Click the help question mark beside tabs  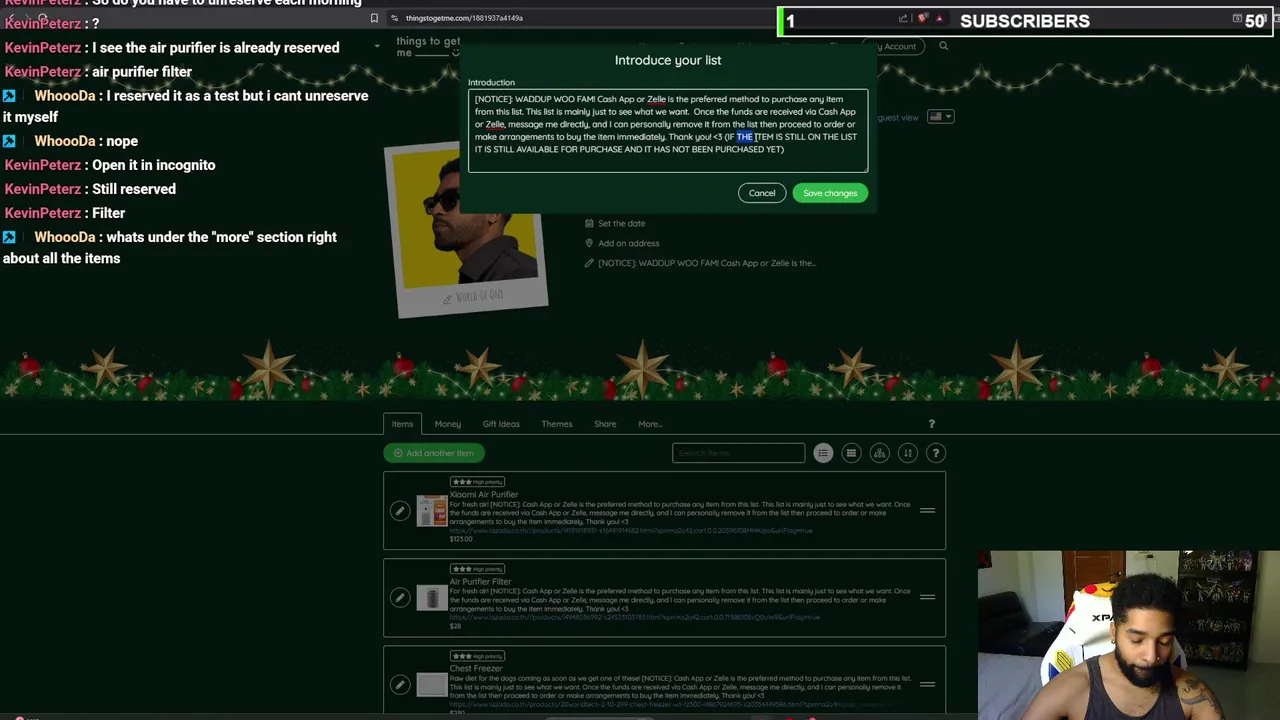(x=931, y=424)
